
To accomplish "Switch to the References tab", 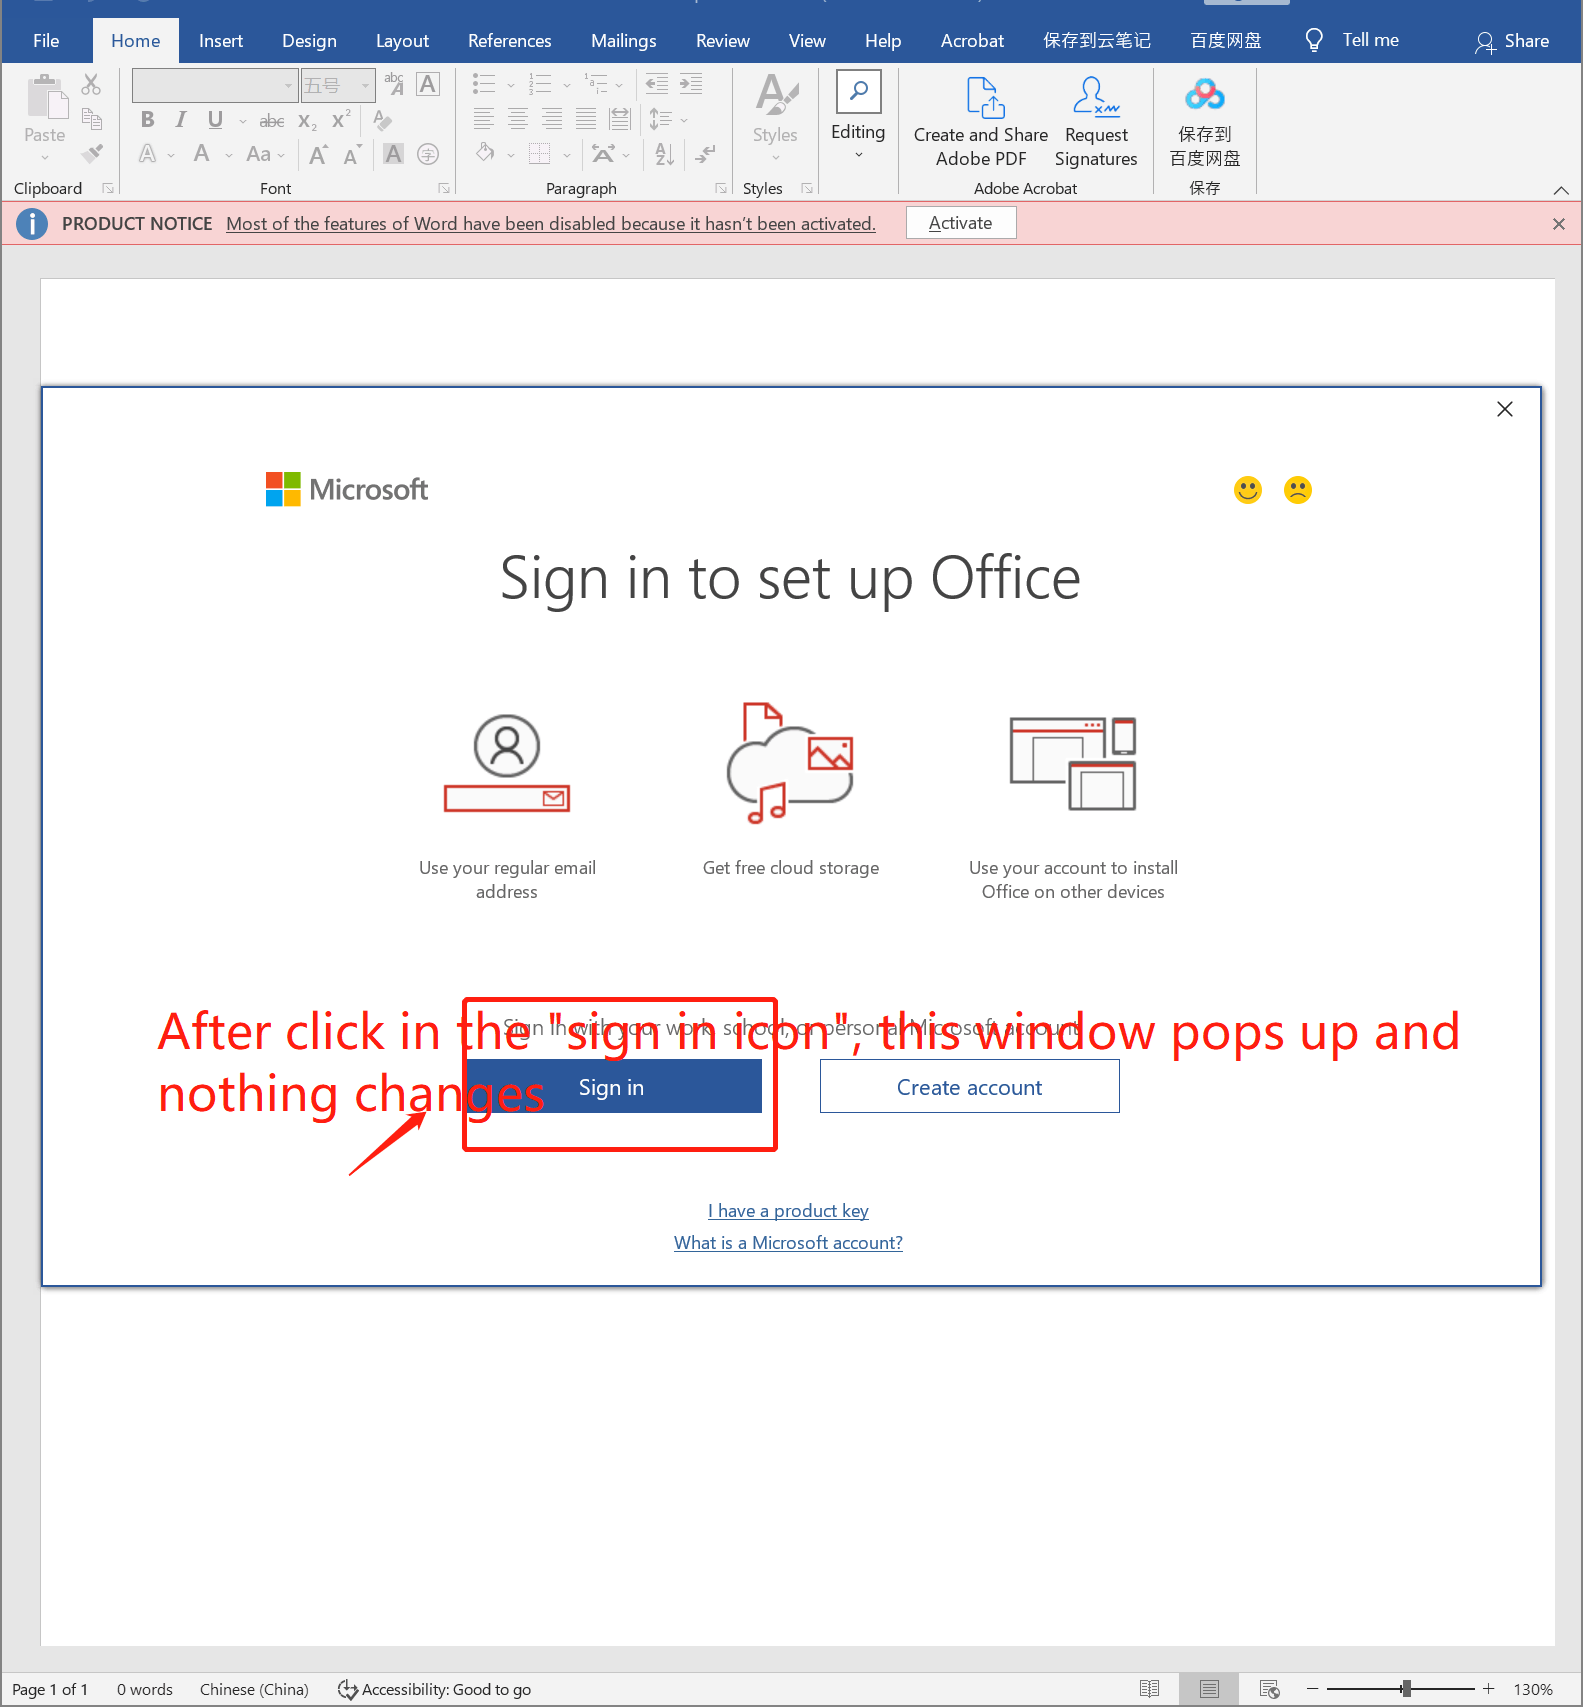I will tap(510, 40).
